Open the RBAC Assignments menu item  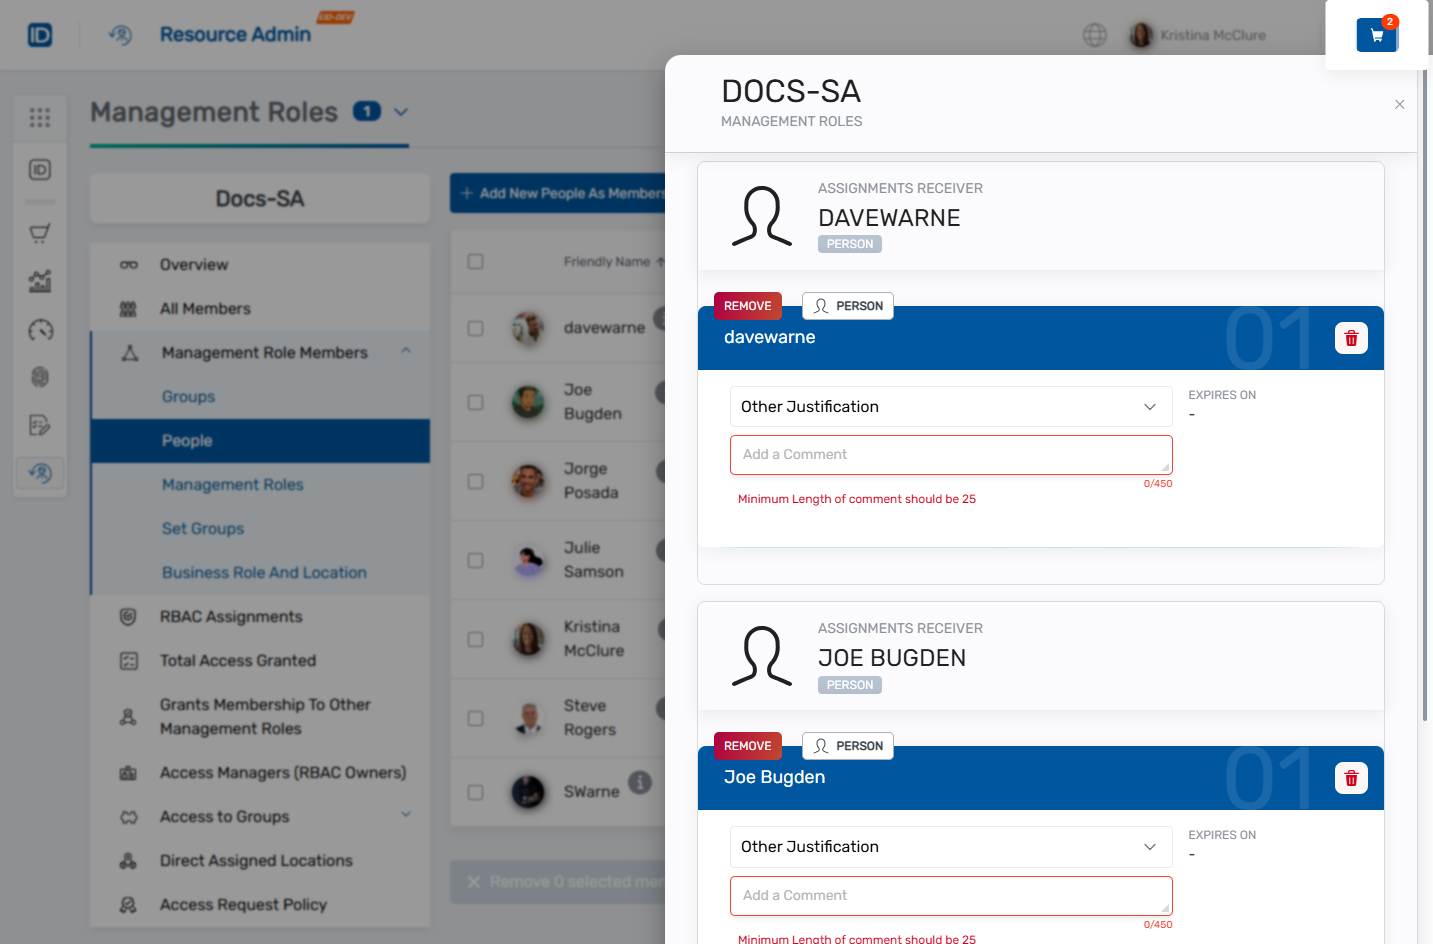pyautogui.click(x=231, y=617)
